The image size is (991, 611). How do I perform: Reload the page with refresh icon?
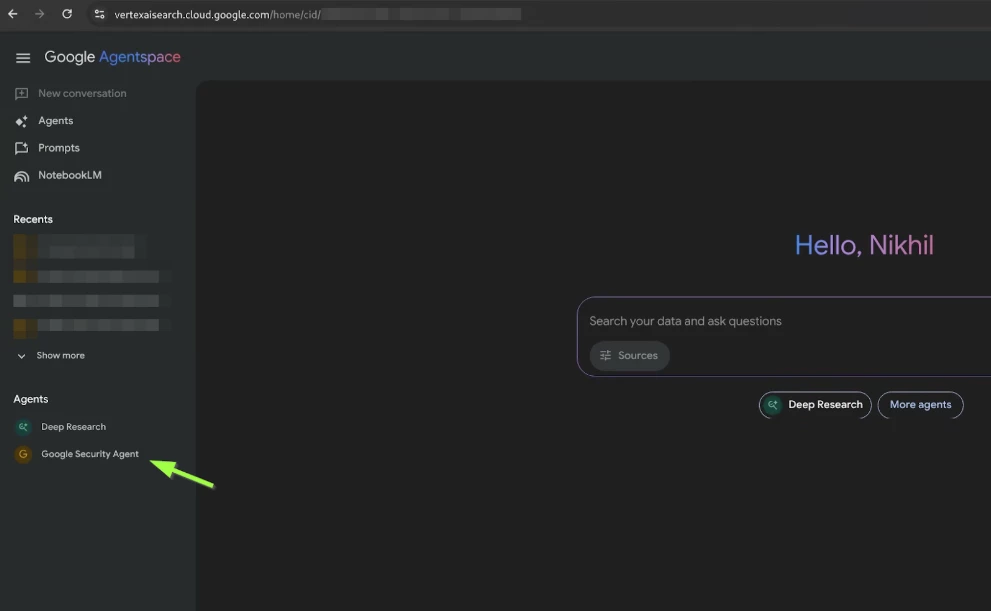[67, 13]
